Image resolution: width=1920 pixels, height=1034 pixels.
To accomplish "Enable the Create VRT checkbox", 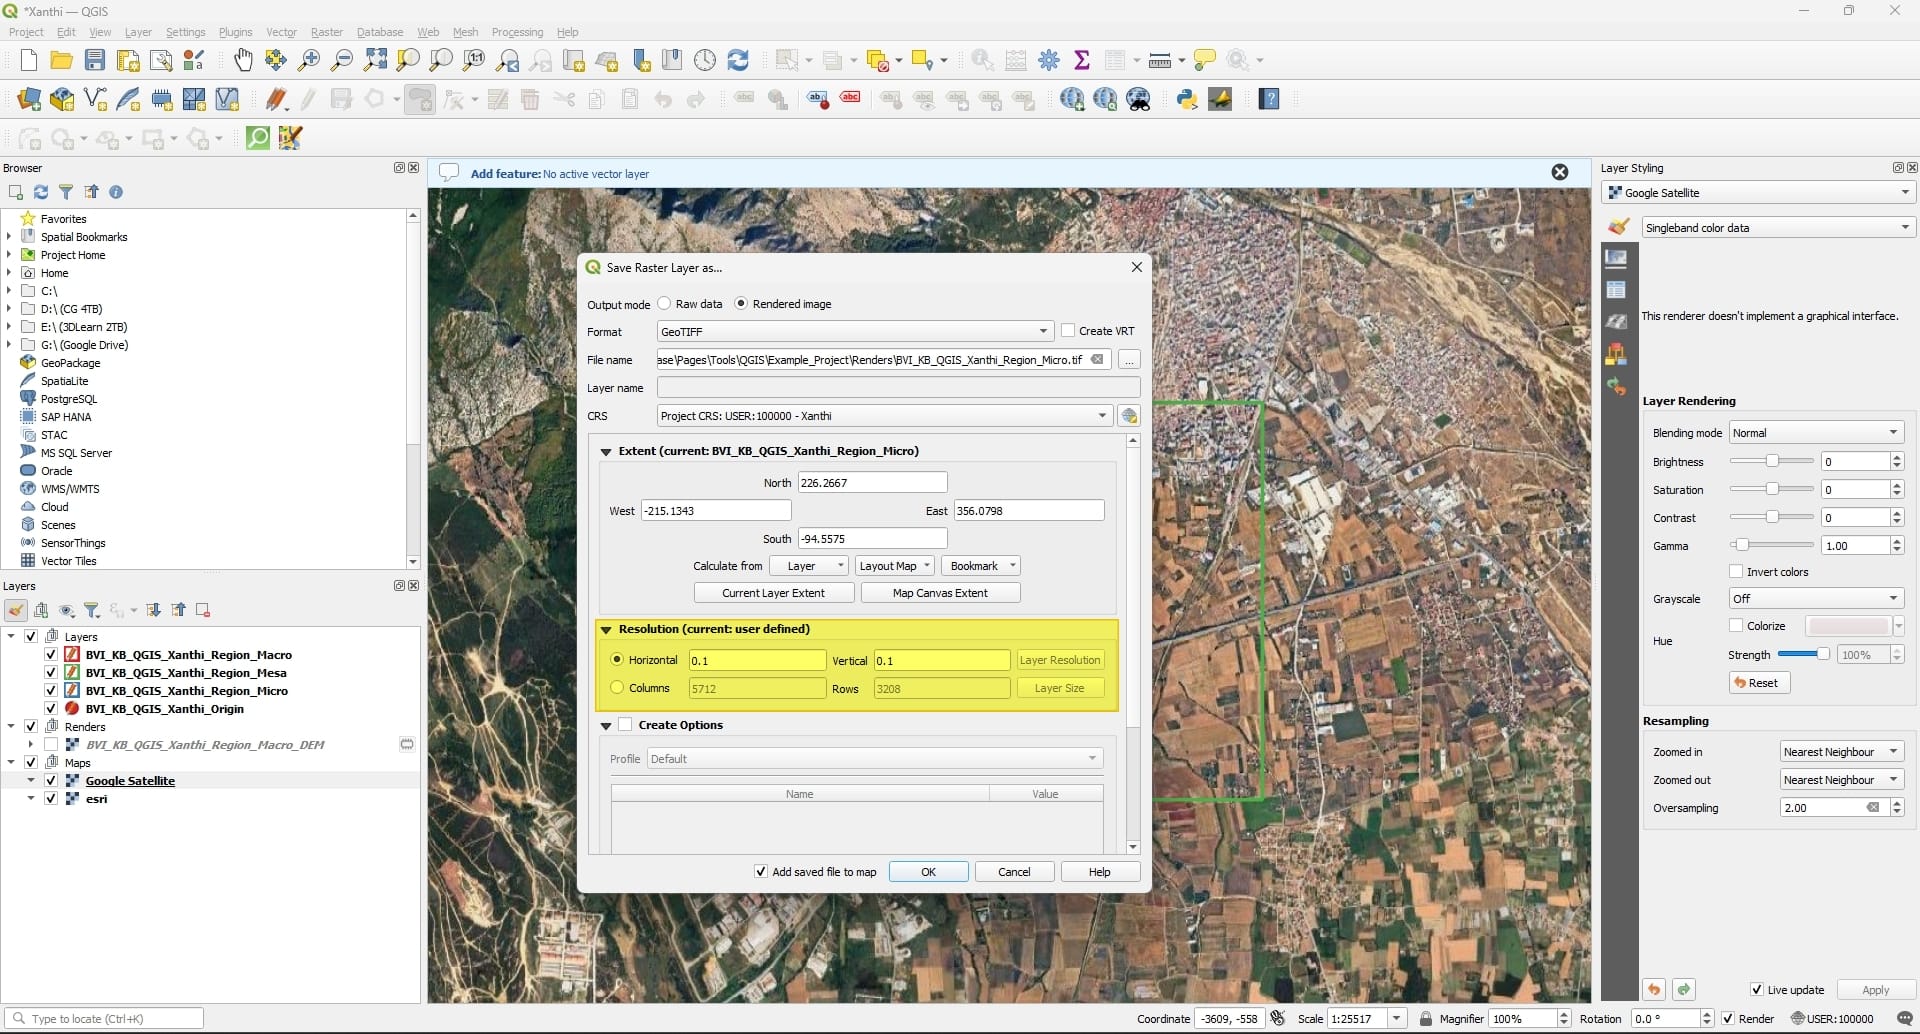I will [1068, 331].
